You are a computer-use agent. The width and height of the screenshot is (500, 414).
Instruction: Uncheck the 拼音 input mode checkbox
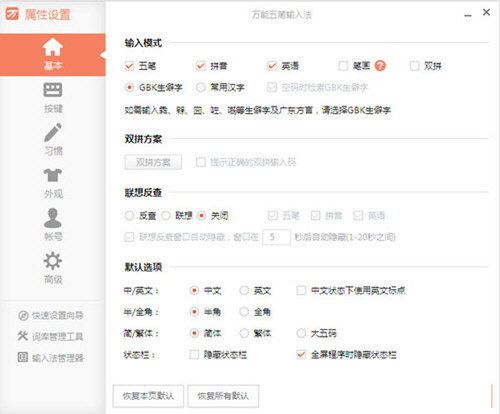201,66
